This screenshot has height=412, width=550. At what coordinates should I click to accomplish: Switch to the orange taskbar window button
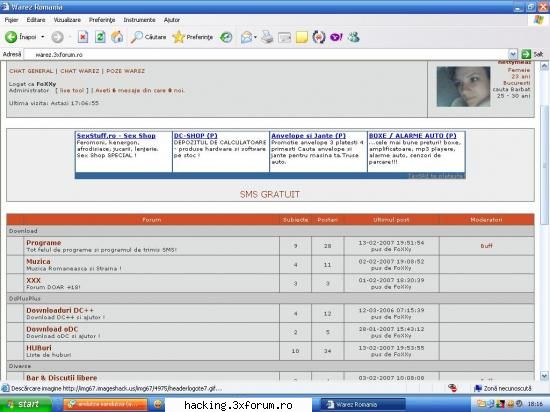point(106,404)
